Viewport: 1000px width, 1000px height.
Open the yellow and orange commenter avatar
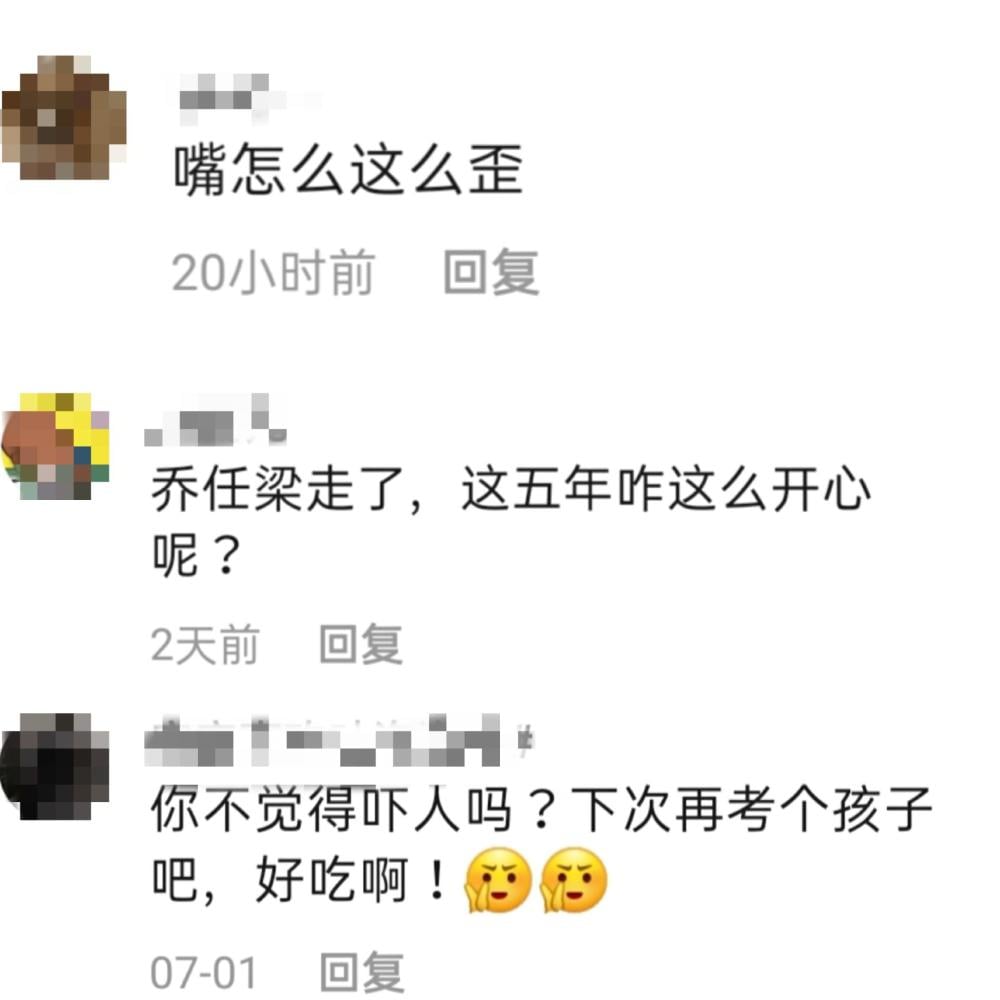tap(55, 446)
